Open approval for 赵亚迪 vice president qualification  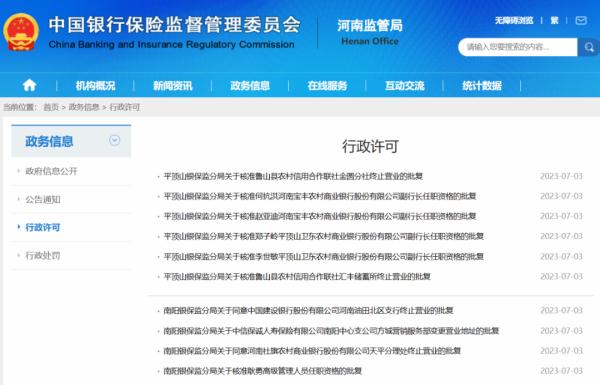(x=320, y=216)
